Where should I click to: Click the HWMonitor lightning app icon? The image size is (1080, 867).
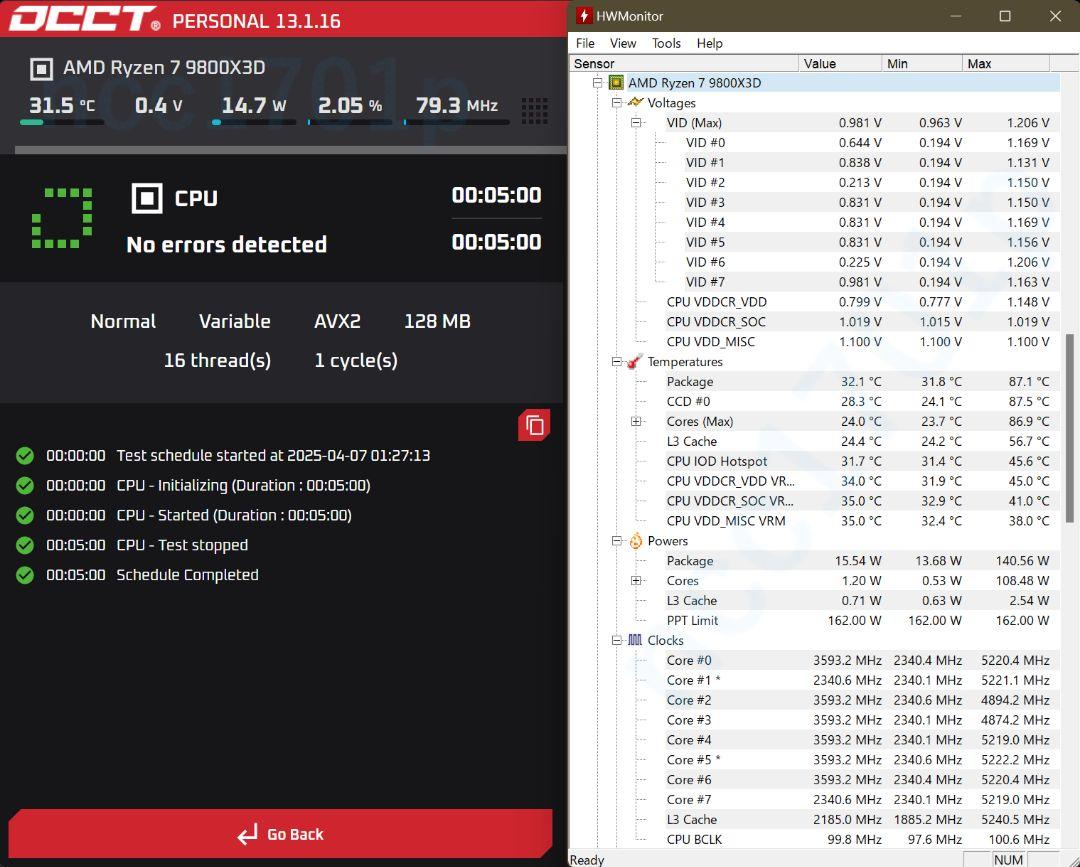[583, 16]
